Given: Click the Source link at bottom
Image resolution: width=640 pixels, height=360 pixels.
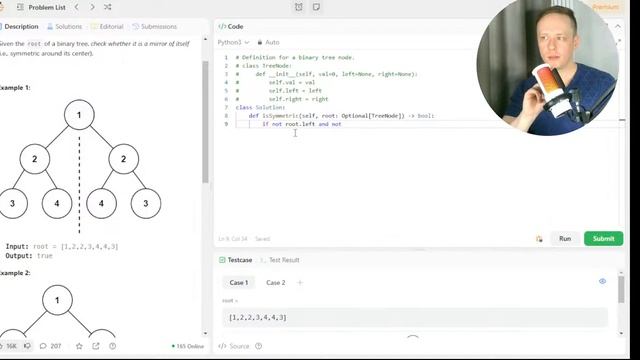Looking at the screenshot, I should 234,346.
